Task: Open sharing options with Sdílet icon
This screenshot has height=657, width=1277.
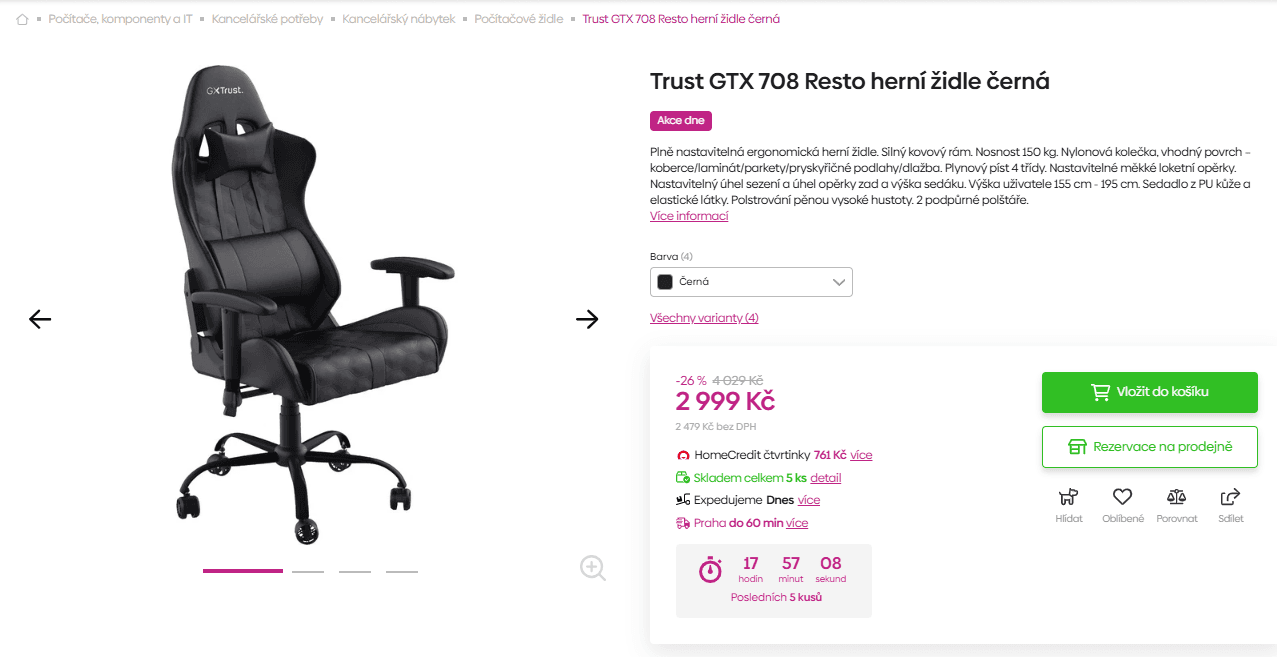Action: [x=1230, y=498]
